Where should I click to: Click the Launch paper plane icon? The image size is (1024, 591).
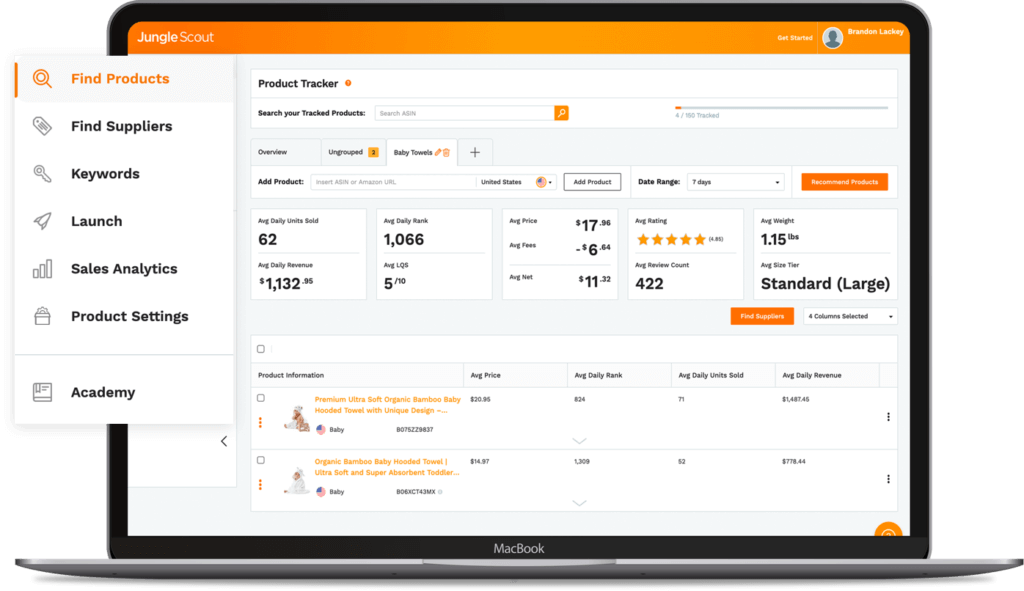(42, 221)
